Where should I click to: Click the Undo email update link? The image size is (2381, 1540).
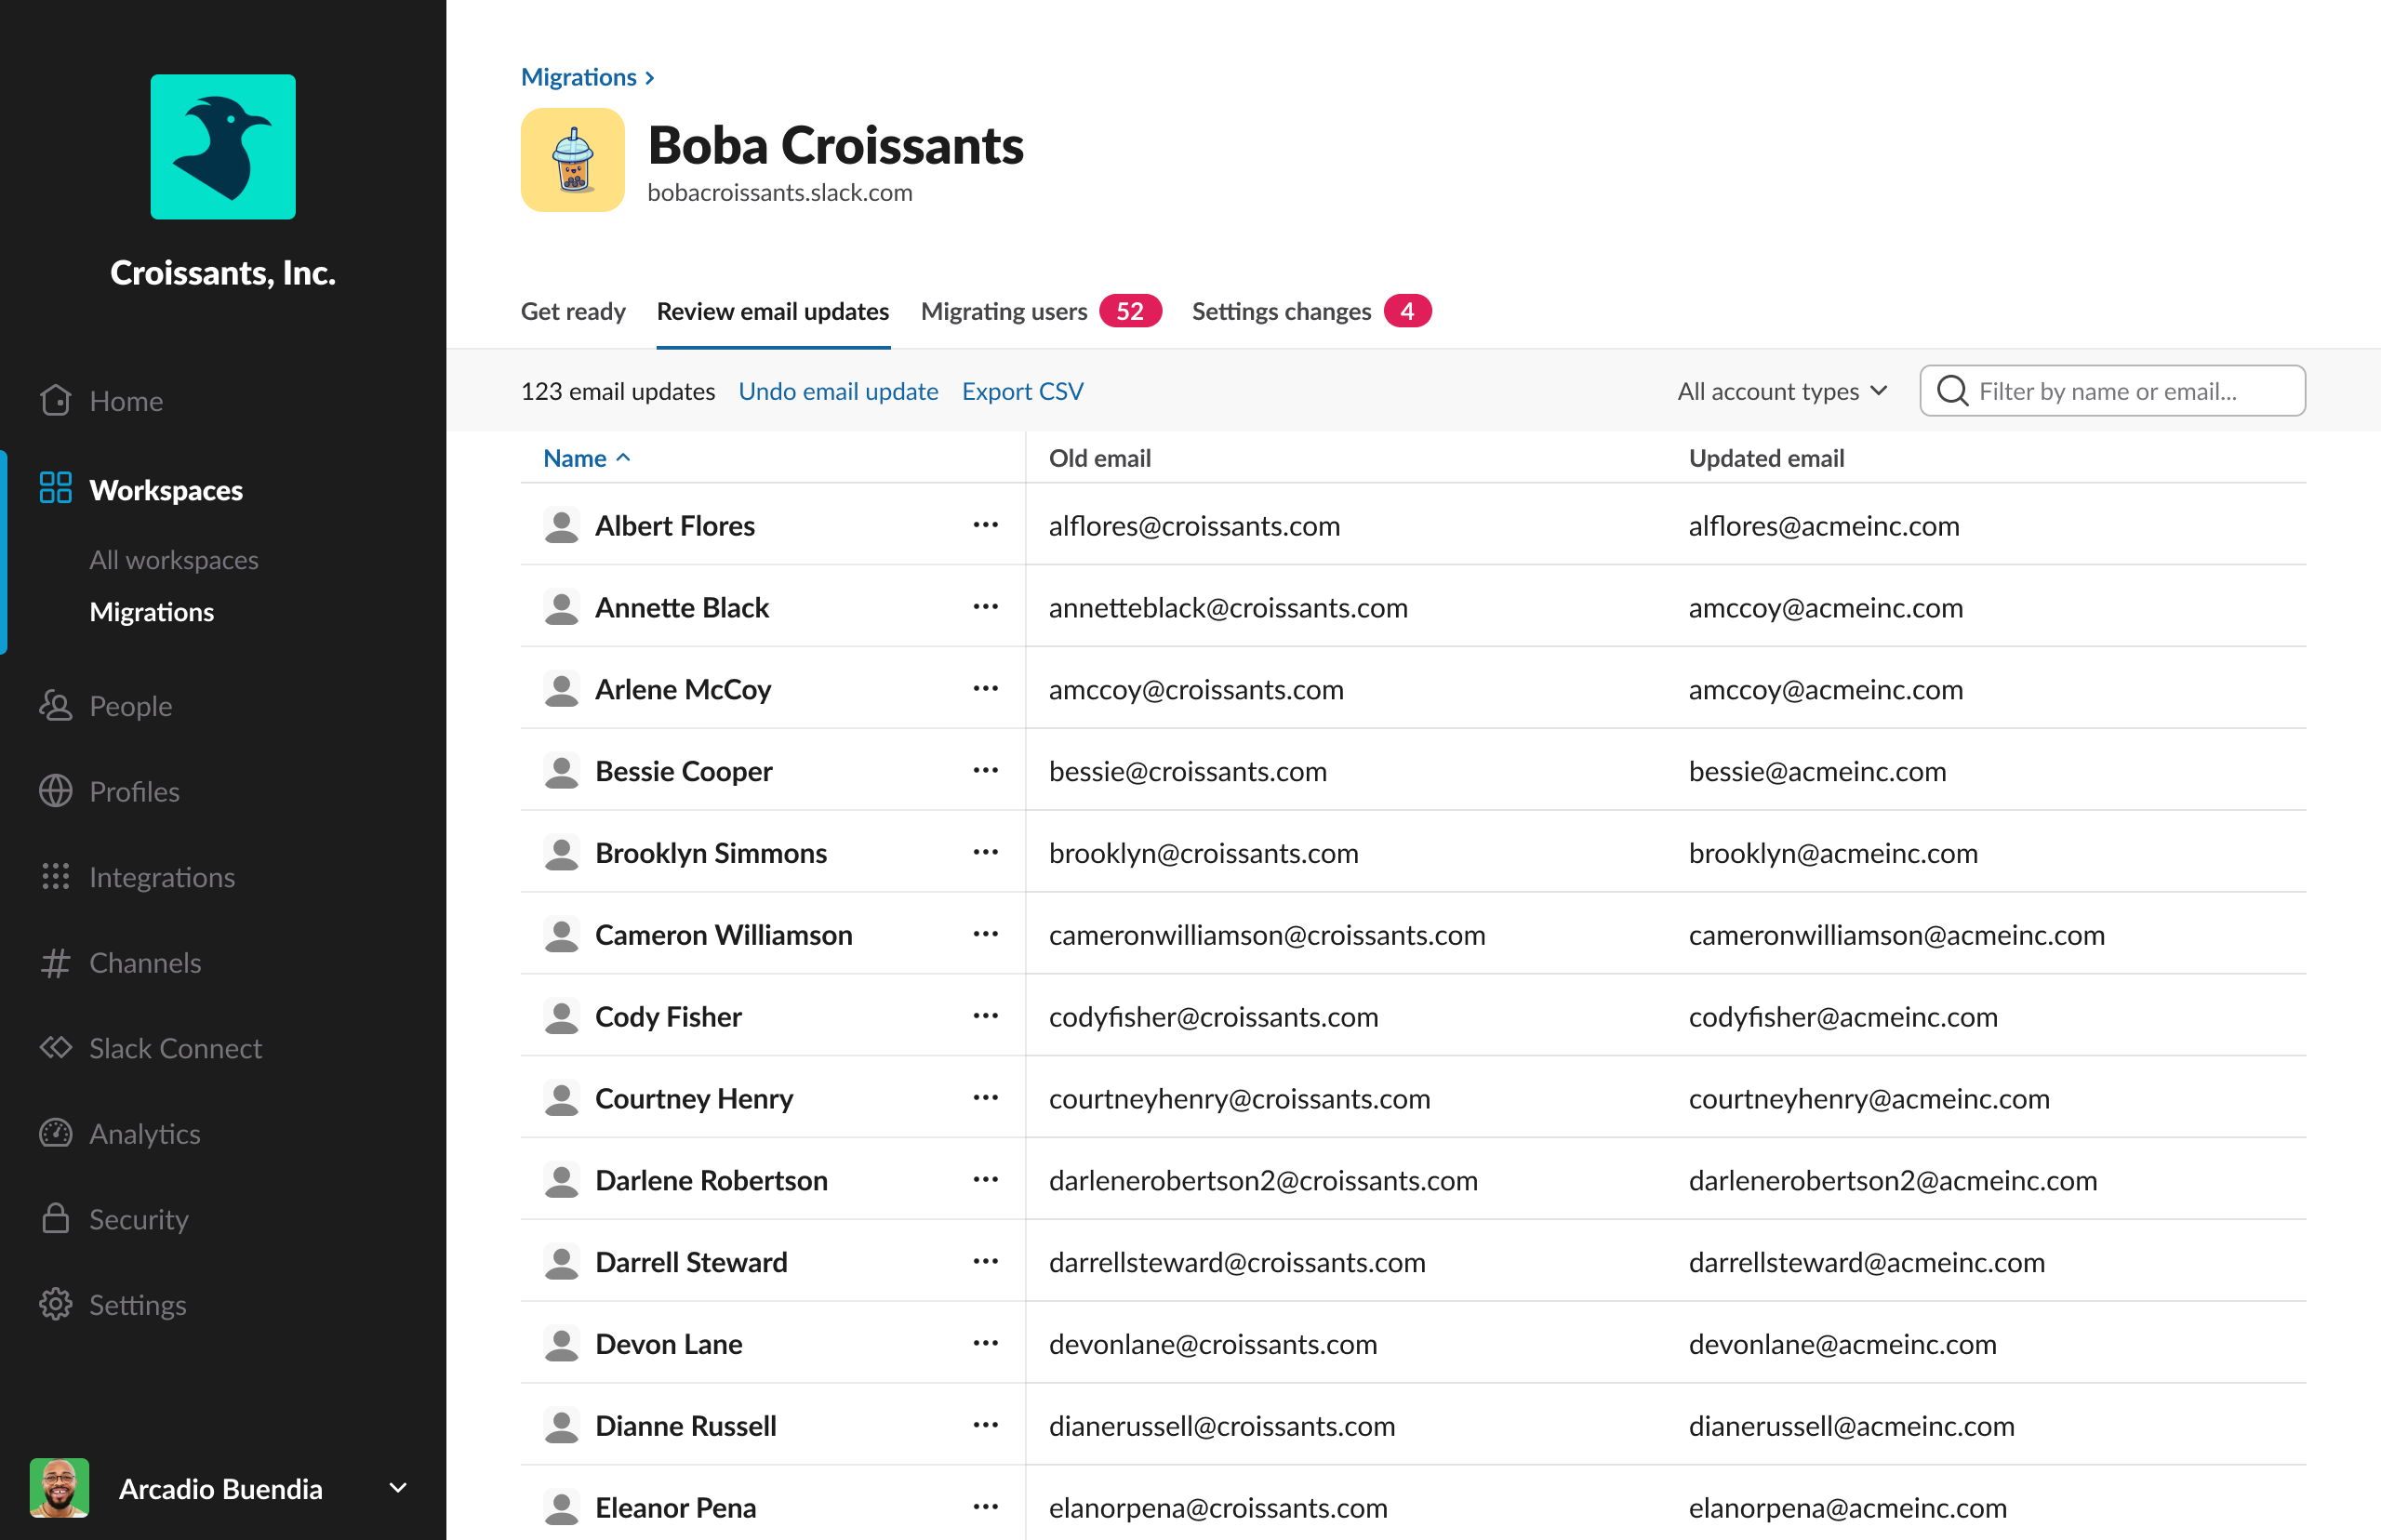click(x=838, y=391)
